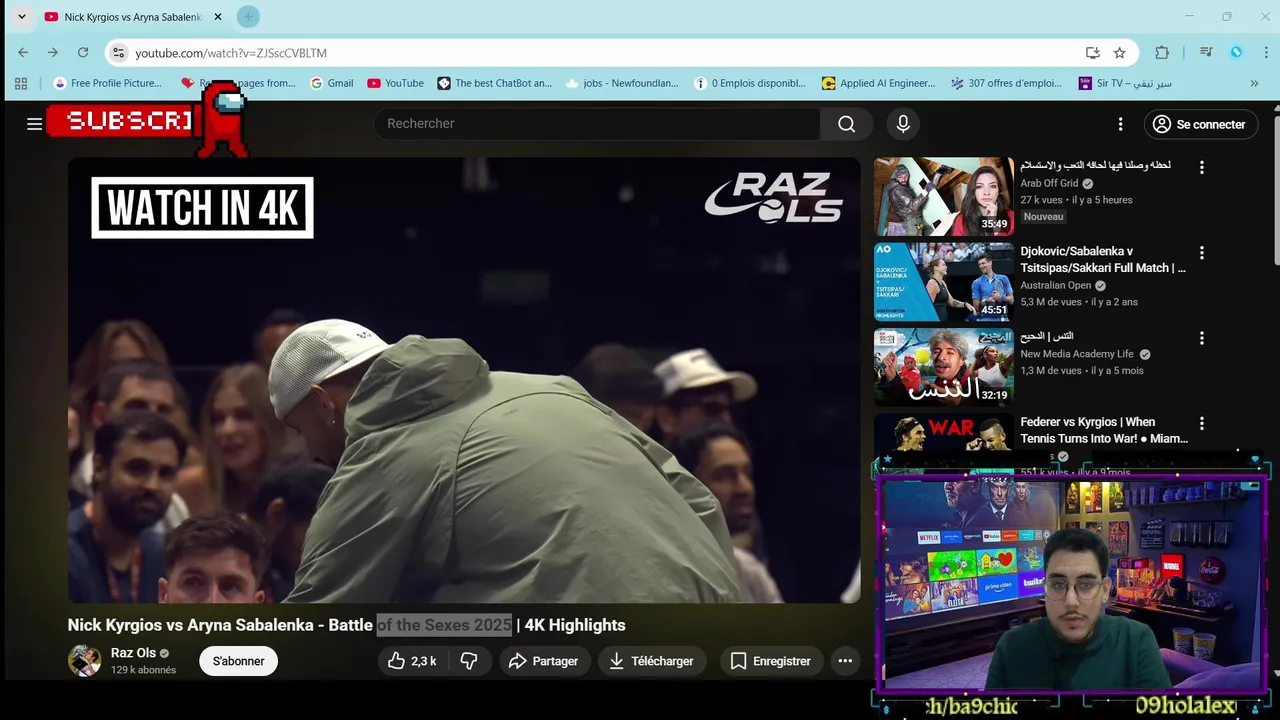This screenshot has width=1280, height=720.
Task: Open the YouTube guide hamburger menu
Action: coord(34,124)
